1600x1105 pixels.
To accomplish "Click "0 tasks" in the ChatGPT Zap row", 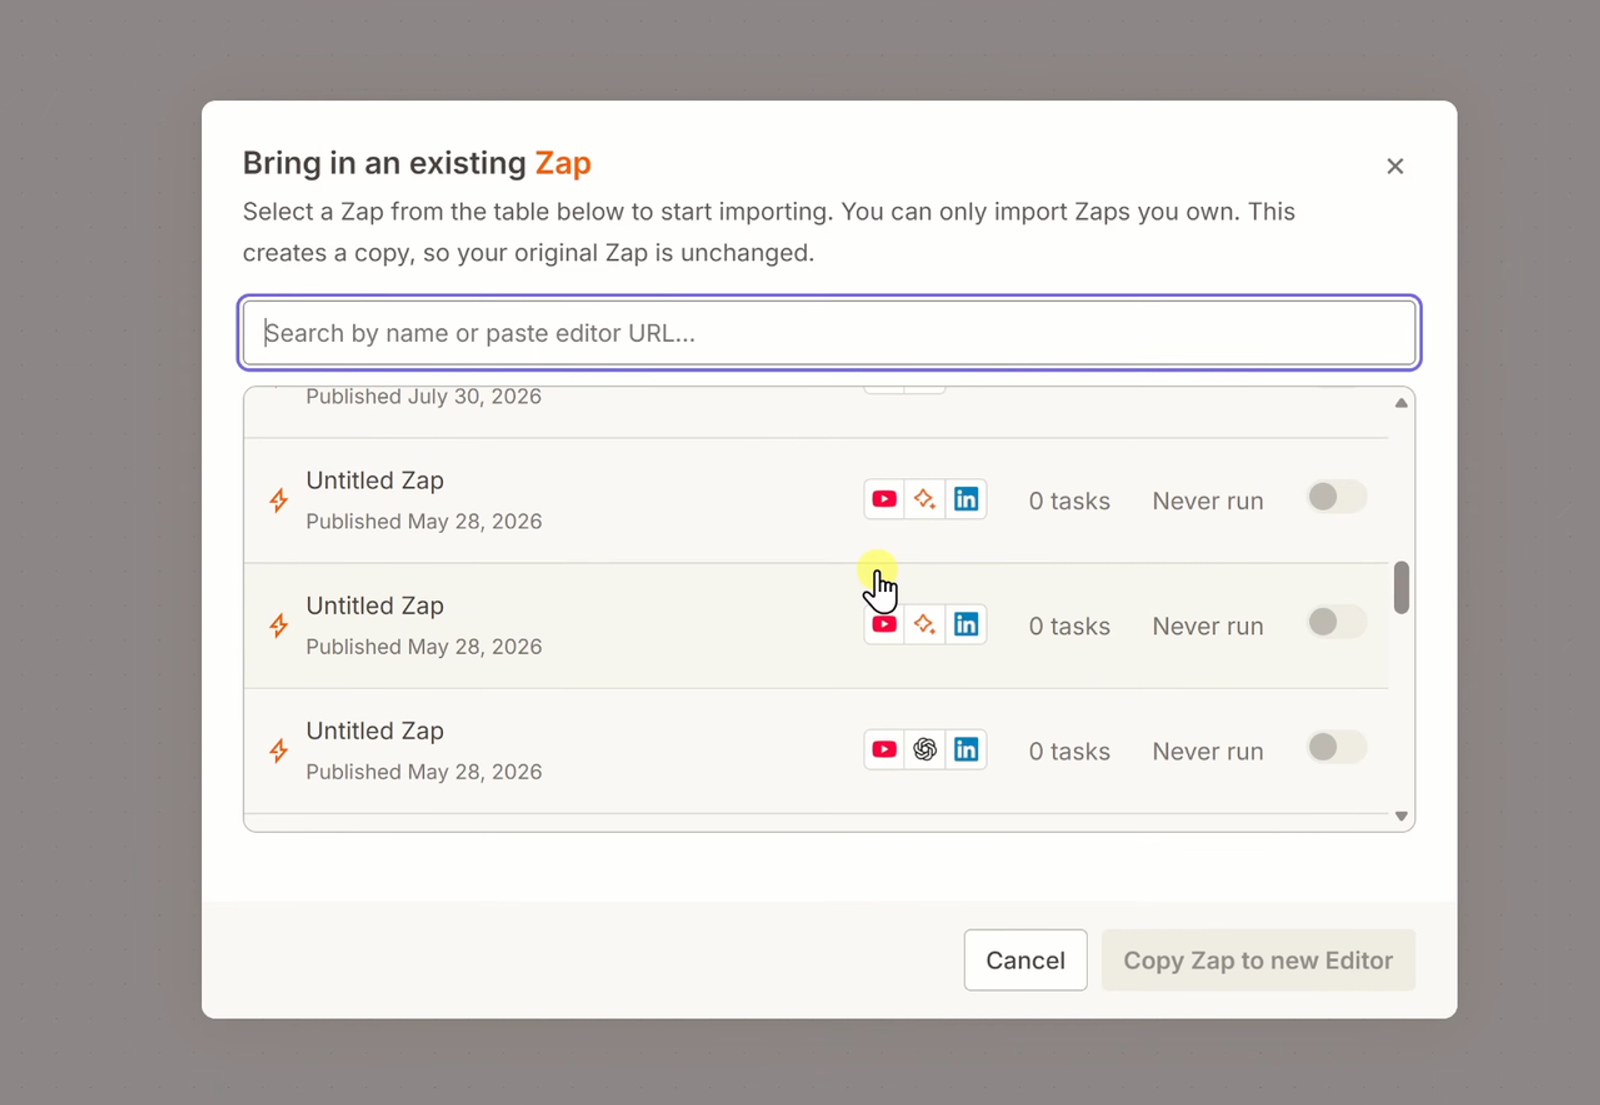I will click(1069, 751).
